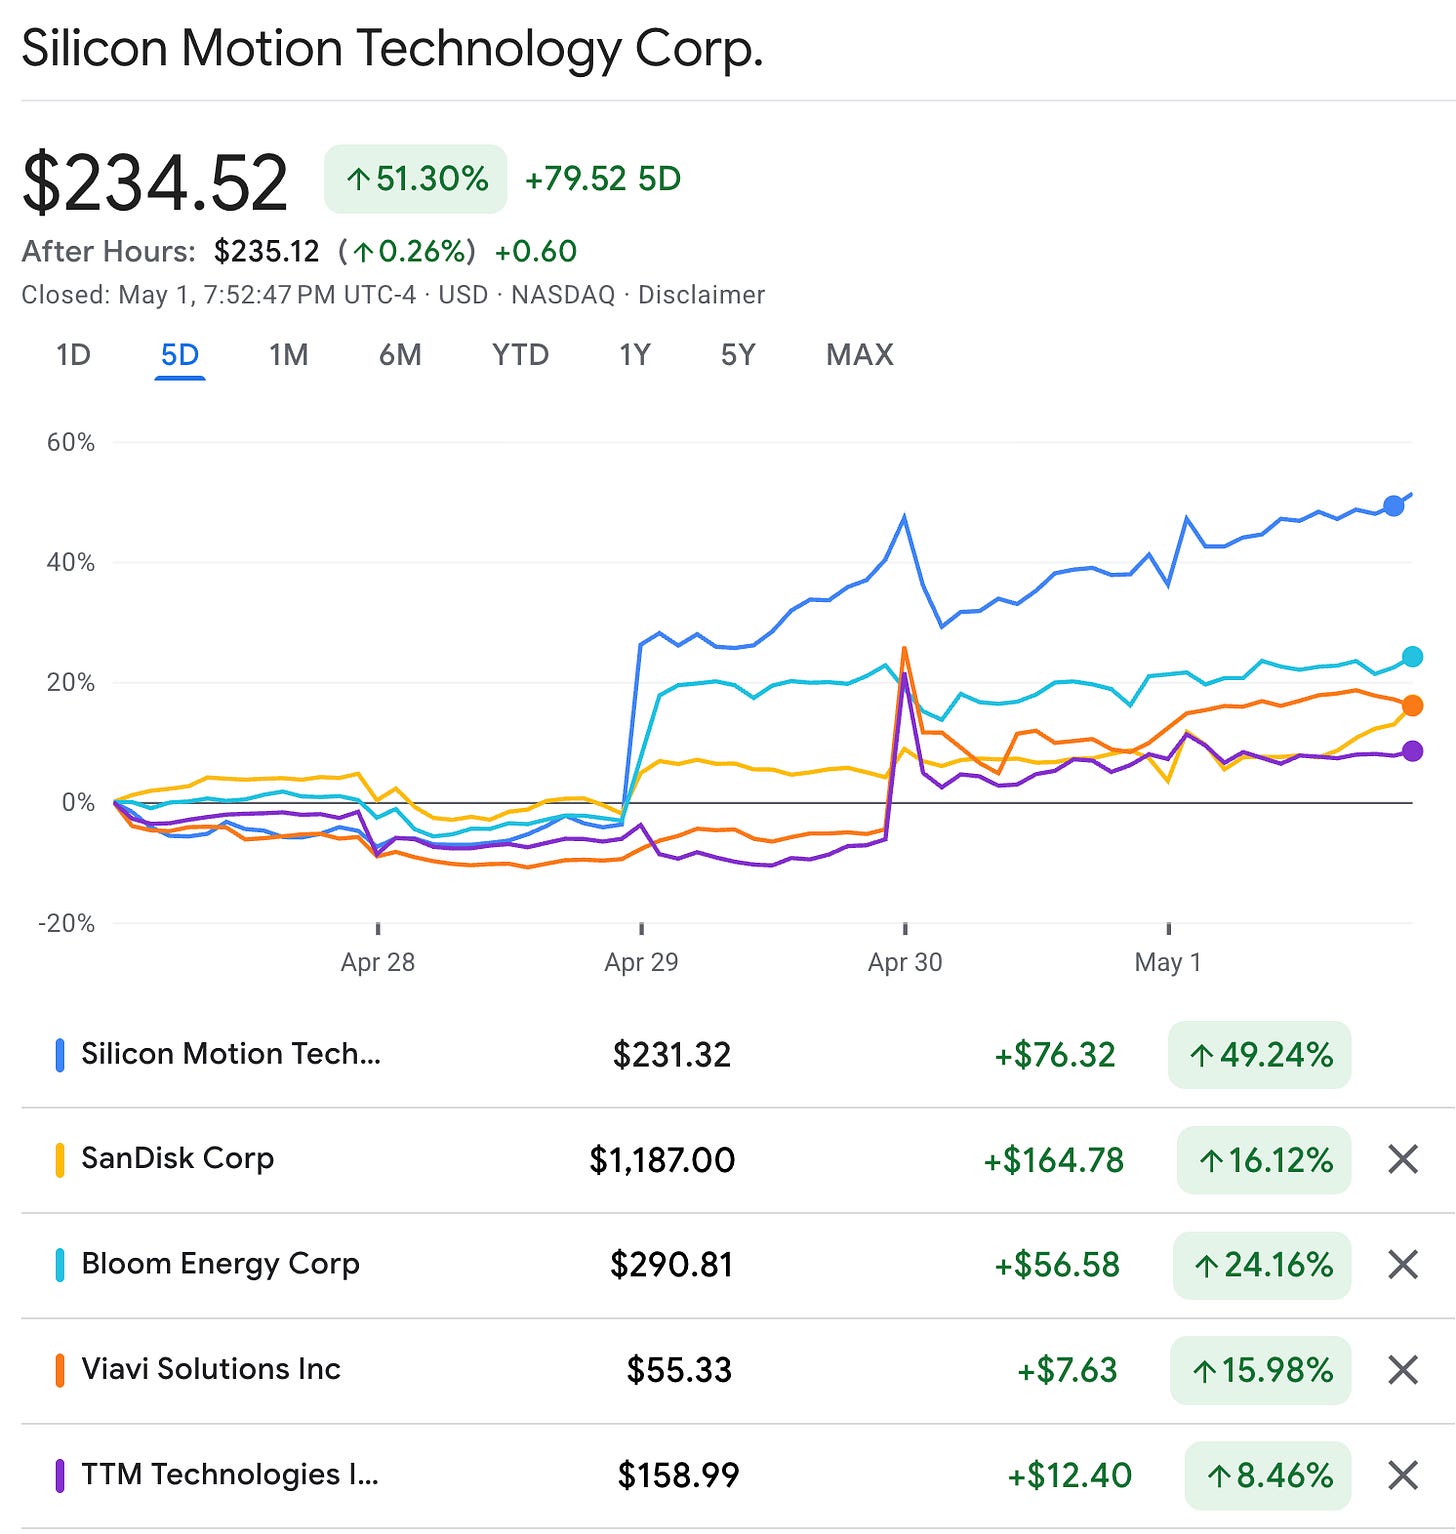The height and width of the screenshot is (1534, 1456).
Task: Switch to YTD range
Action: point(520,355)
